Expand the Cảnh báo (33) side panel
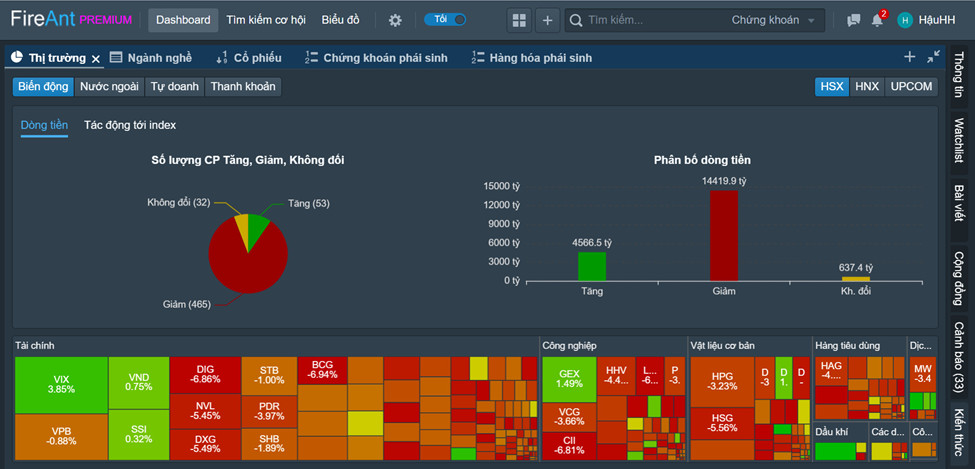This screenshot has height=469, width=975. point(959,355)
